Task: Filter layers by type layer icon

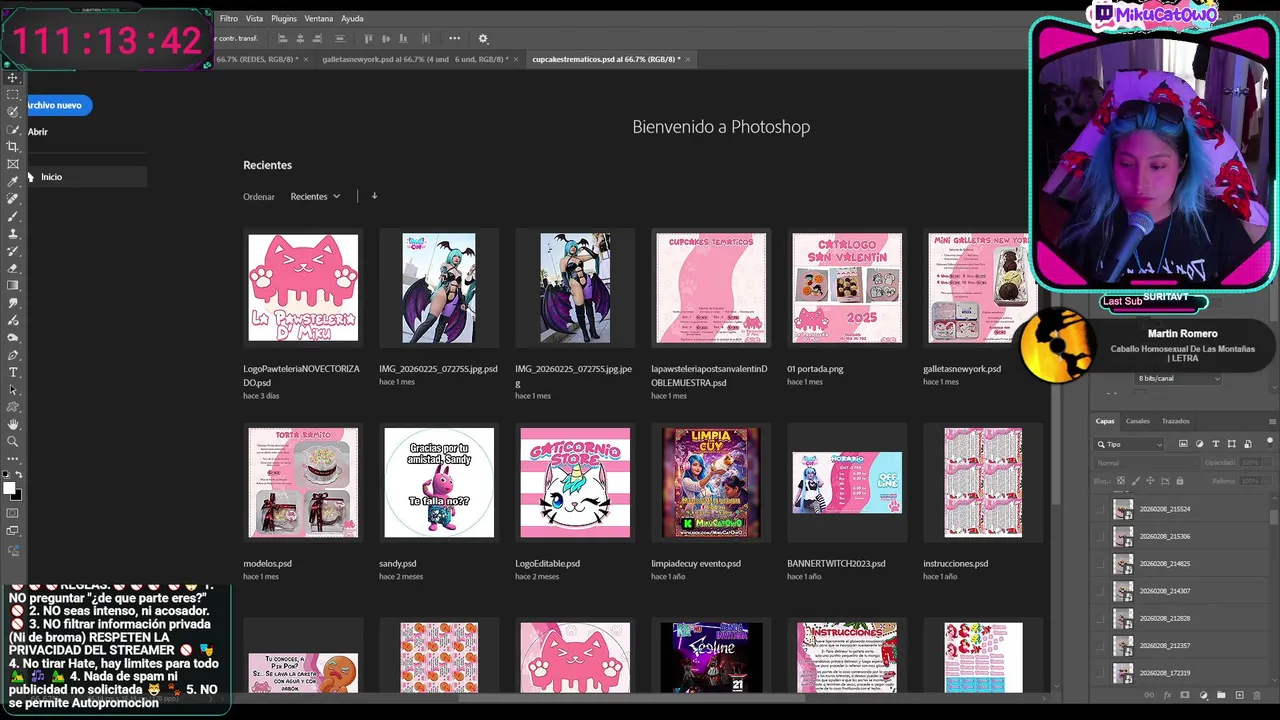Action: point(1216,443)
